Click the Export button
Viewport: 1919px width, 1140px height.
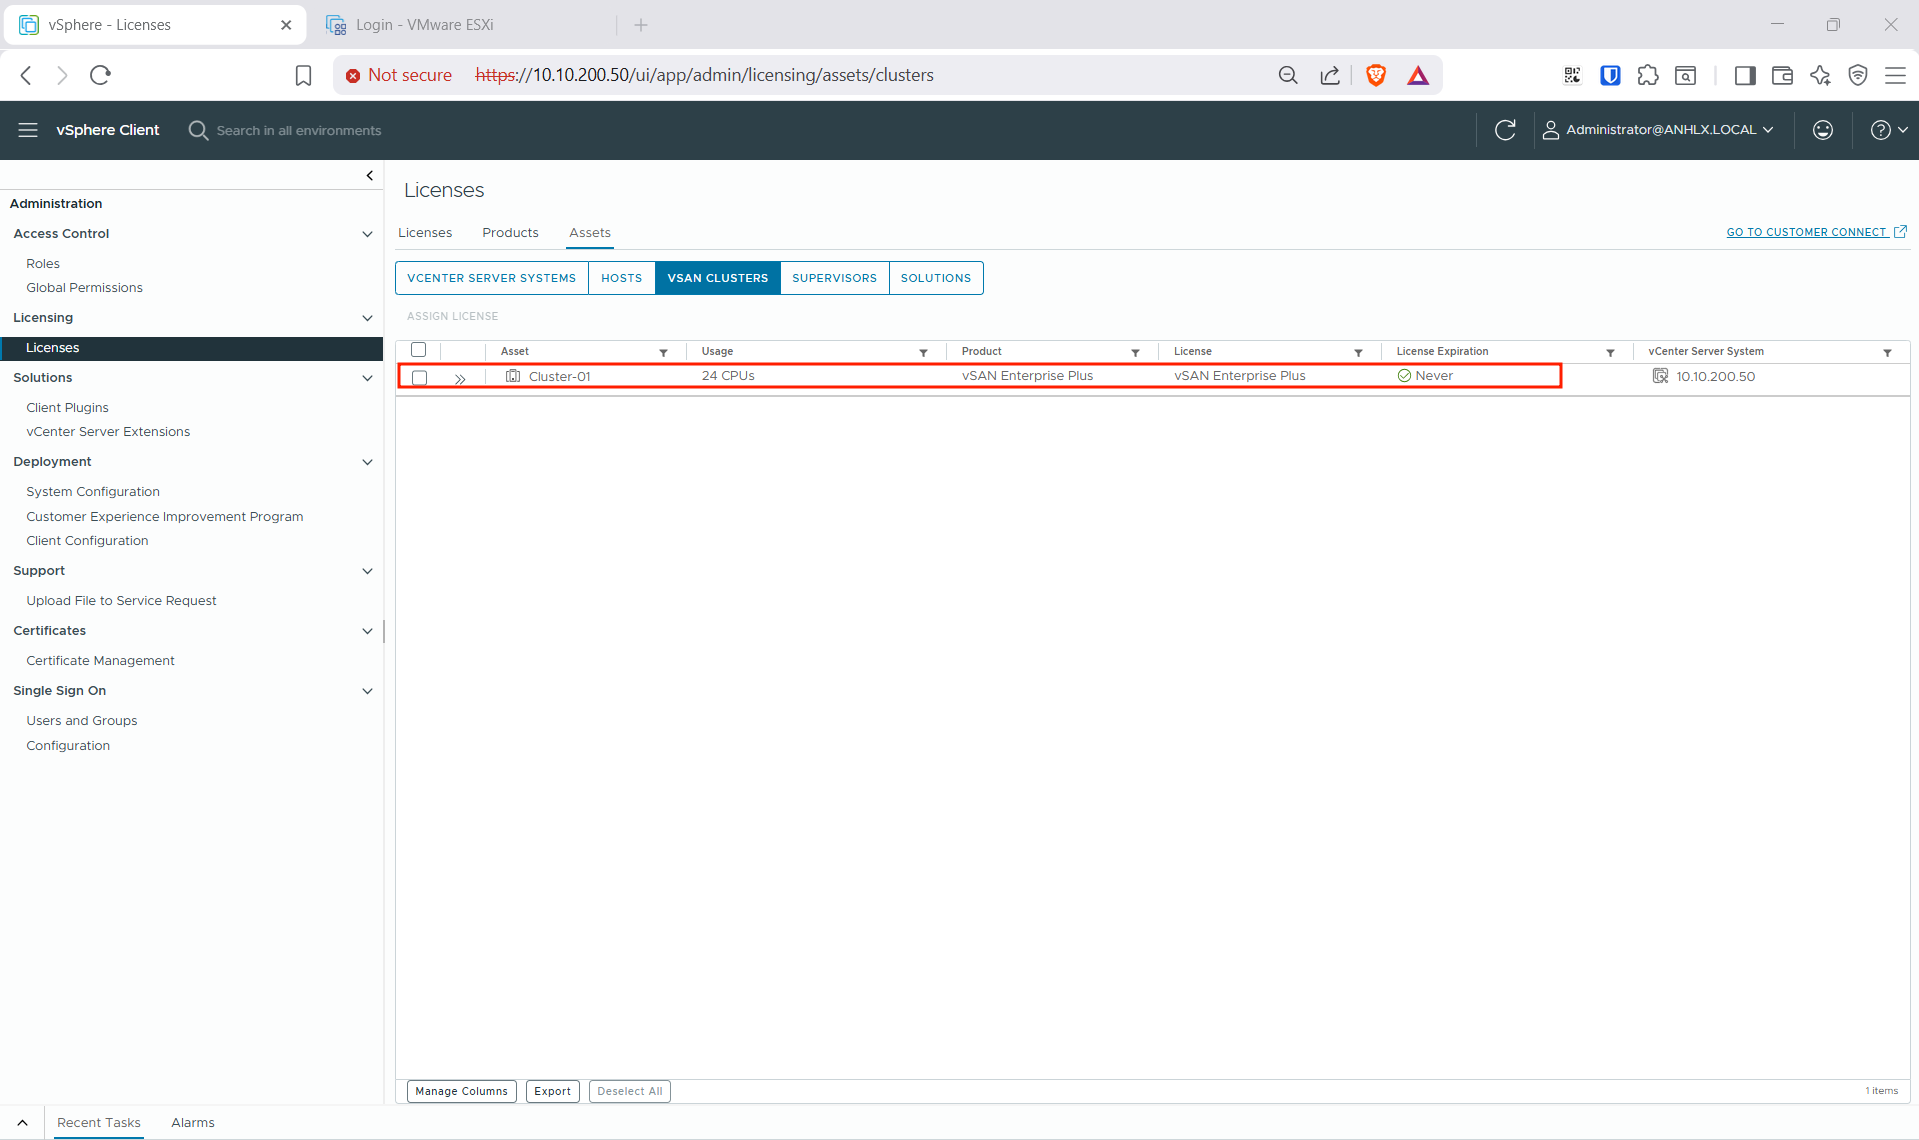[553, 1091]
